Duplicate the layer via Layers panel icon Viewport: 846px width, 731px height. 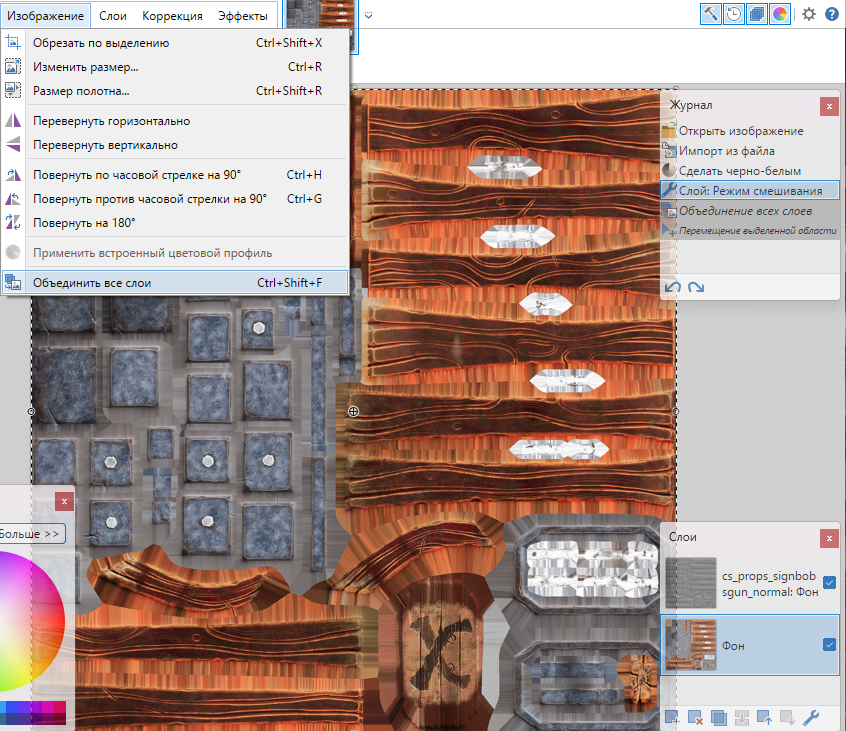[x=718, y=716]
